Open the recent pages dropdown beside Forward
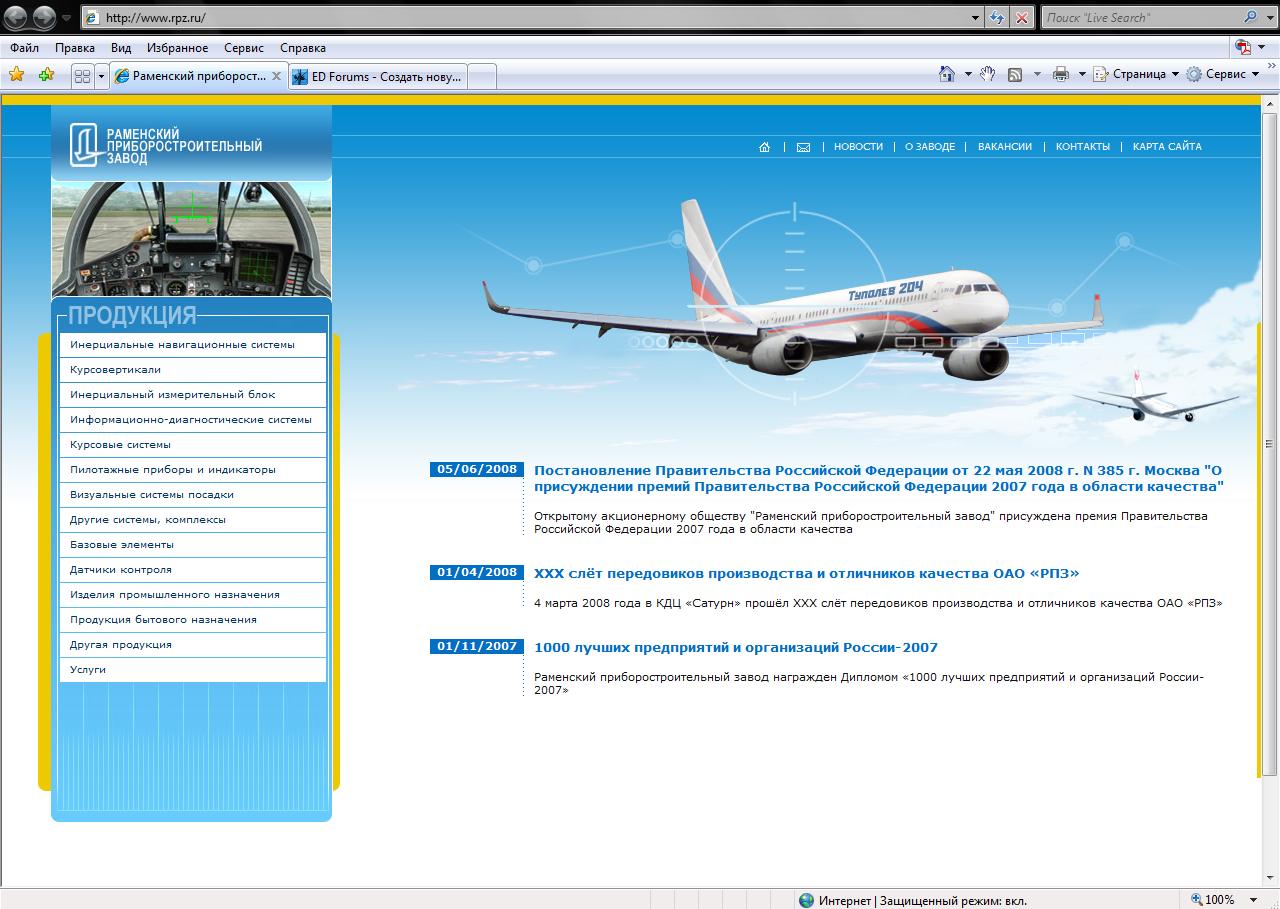The height and width of the screenshot is (909, 1280). click(x=67, y=18)
